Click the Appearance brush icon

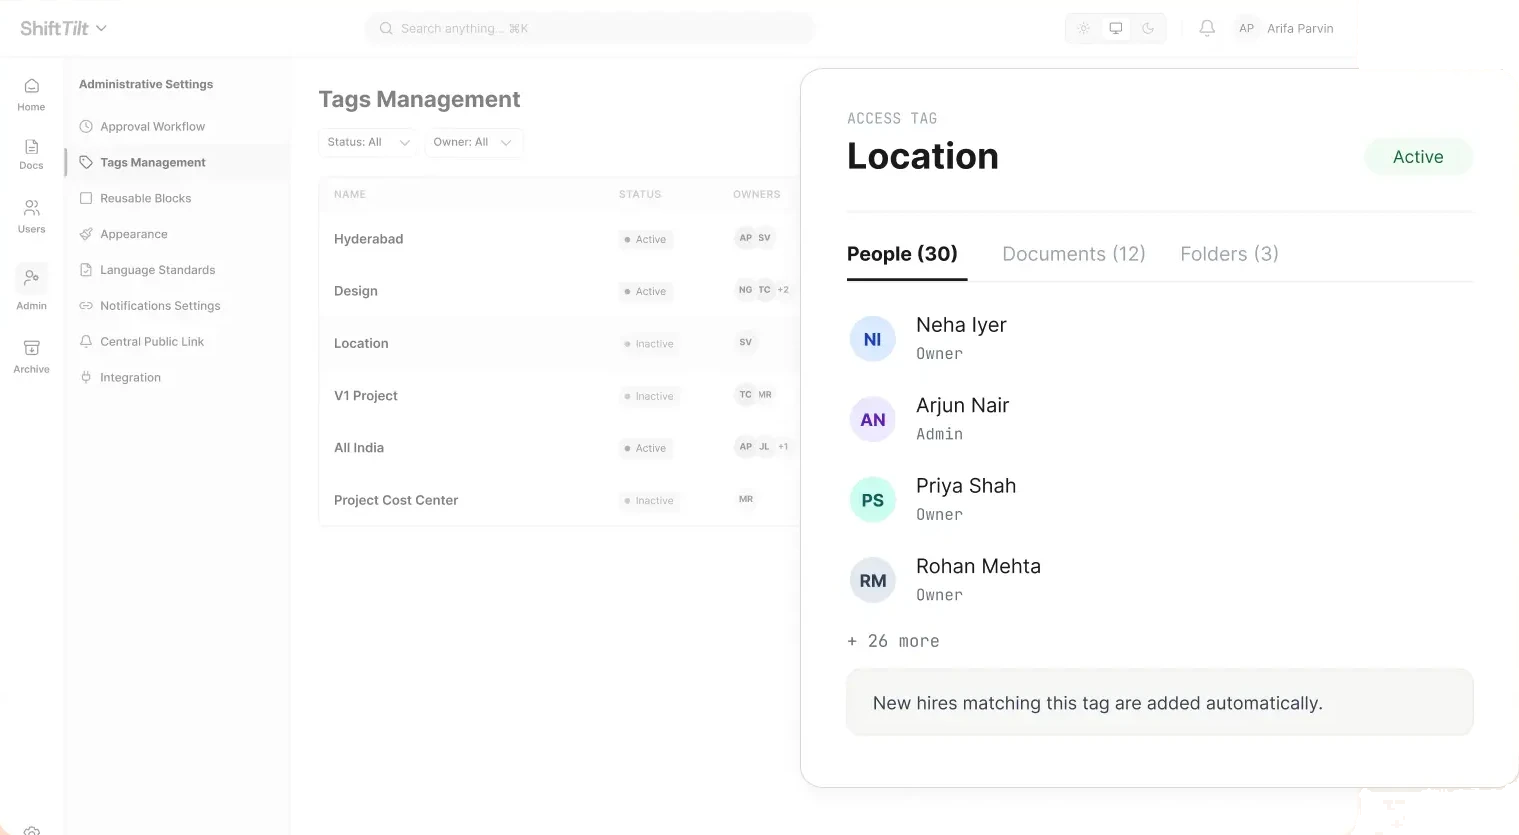click(x=86, y=234)
